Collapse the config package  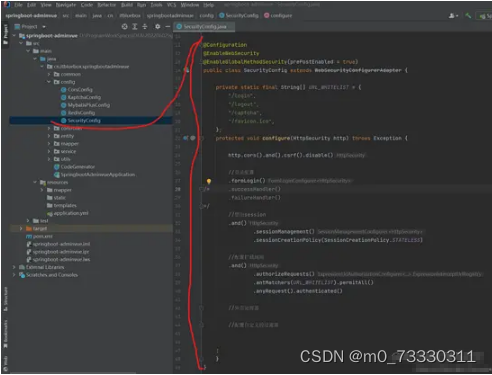tap(49, 82)
